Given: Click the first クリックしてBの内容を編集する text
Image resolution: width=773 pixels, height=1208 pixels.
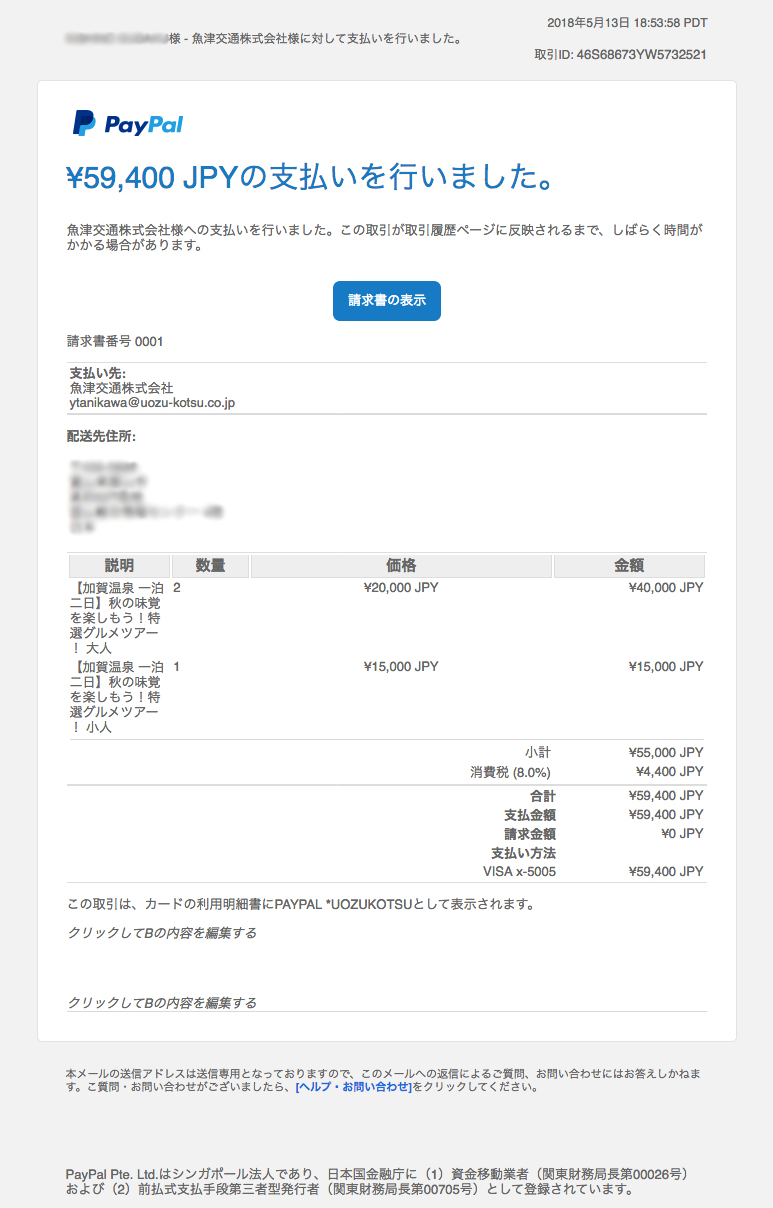Looking at the screenshot, I should pyautogui.click(x=162, y=933).
